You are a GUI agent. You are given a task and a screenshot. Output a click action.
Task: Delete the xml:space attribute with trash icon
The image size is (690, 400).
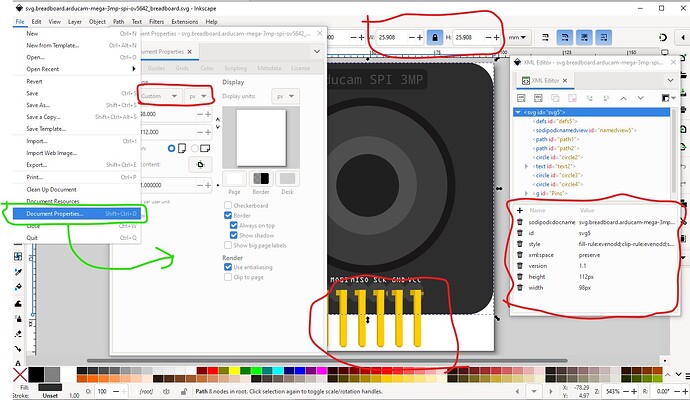(x=520, y=255)
